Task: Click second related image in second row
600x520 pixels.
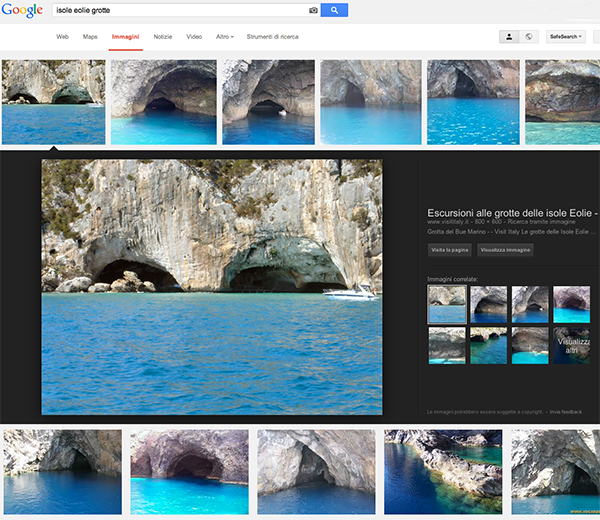Action: click(x=489, y=346)
